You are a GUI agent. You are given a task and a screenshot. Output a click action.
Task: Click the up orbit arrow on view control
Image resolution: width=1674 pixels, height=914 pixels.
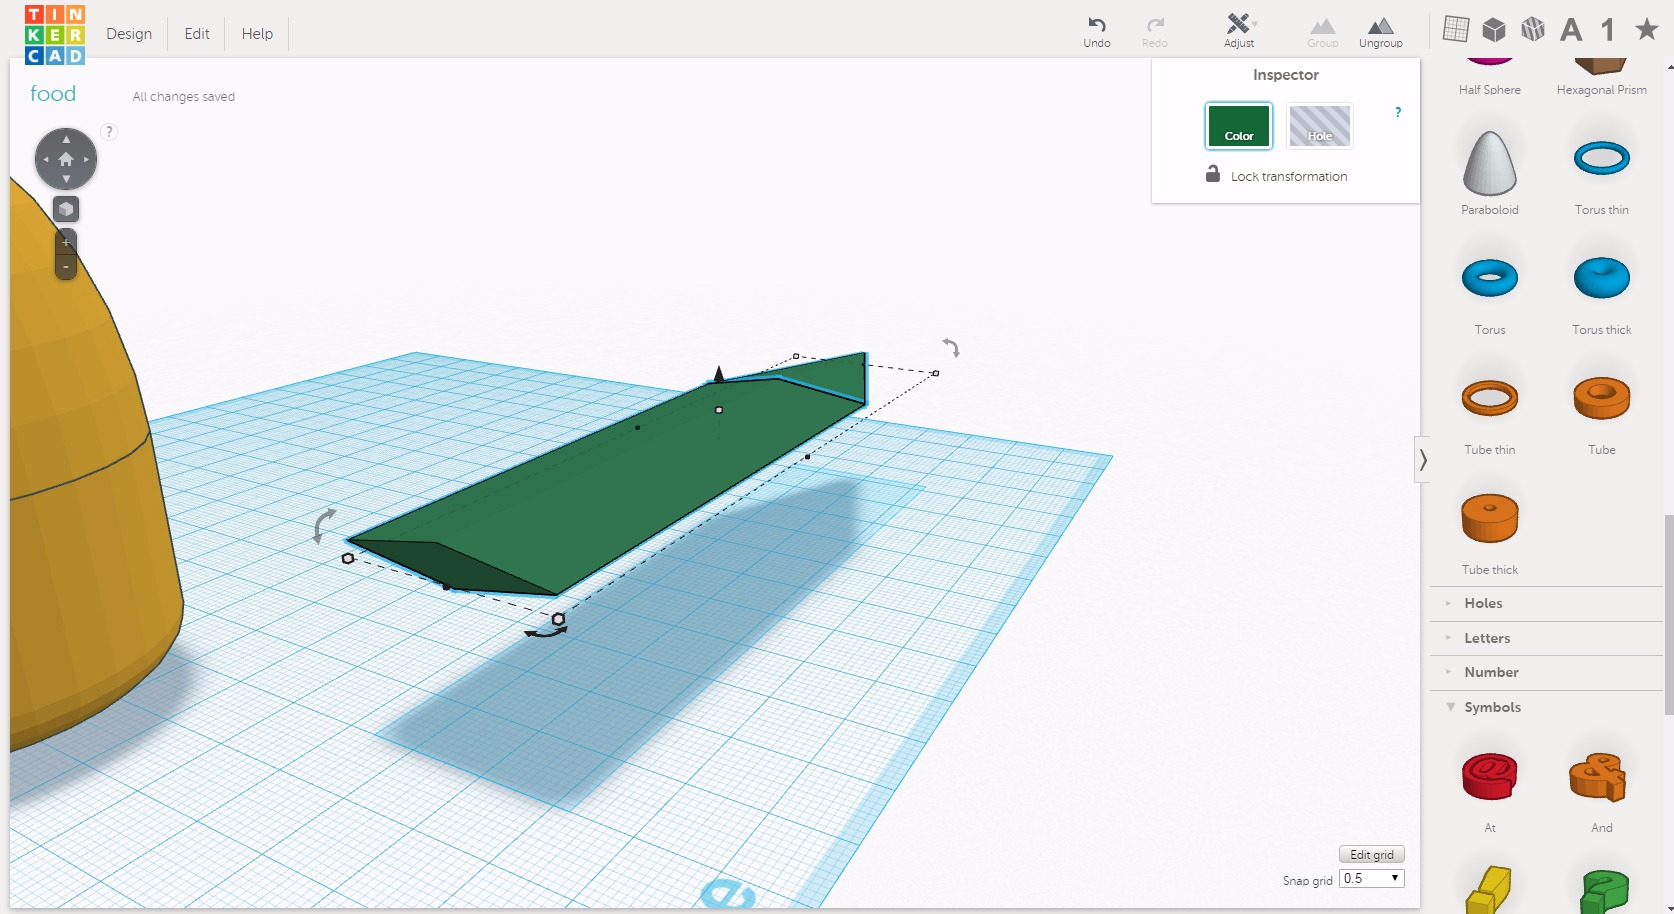pos(66,139)
